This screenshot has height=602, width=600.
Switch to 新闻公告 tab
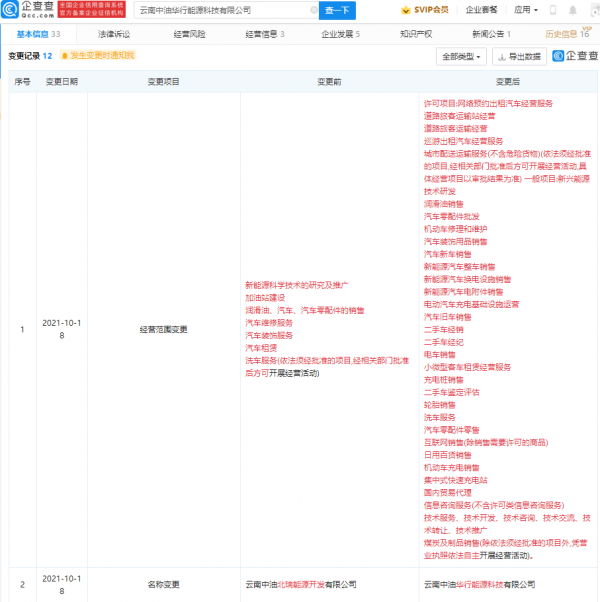[x=491, y=34]
